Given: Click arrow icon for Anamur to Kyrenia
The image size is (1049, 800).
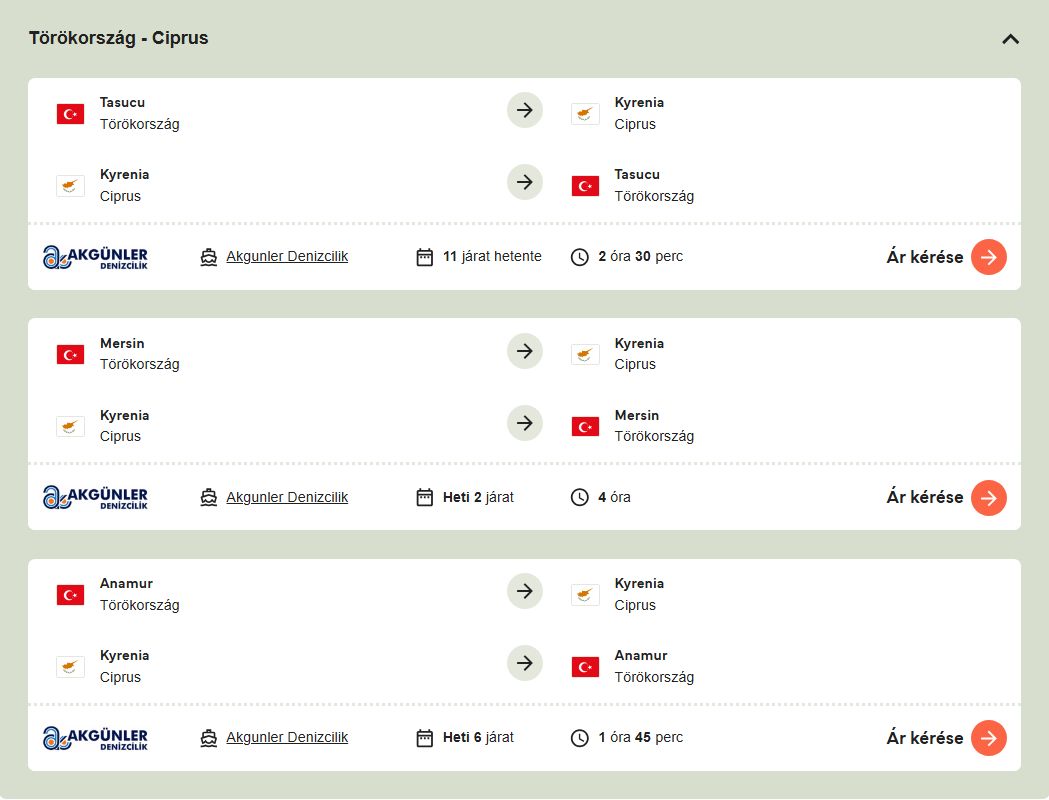Looking at the screenshot, I should pyautogui.click(x=524, y=591).
